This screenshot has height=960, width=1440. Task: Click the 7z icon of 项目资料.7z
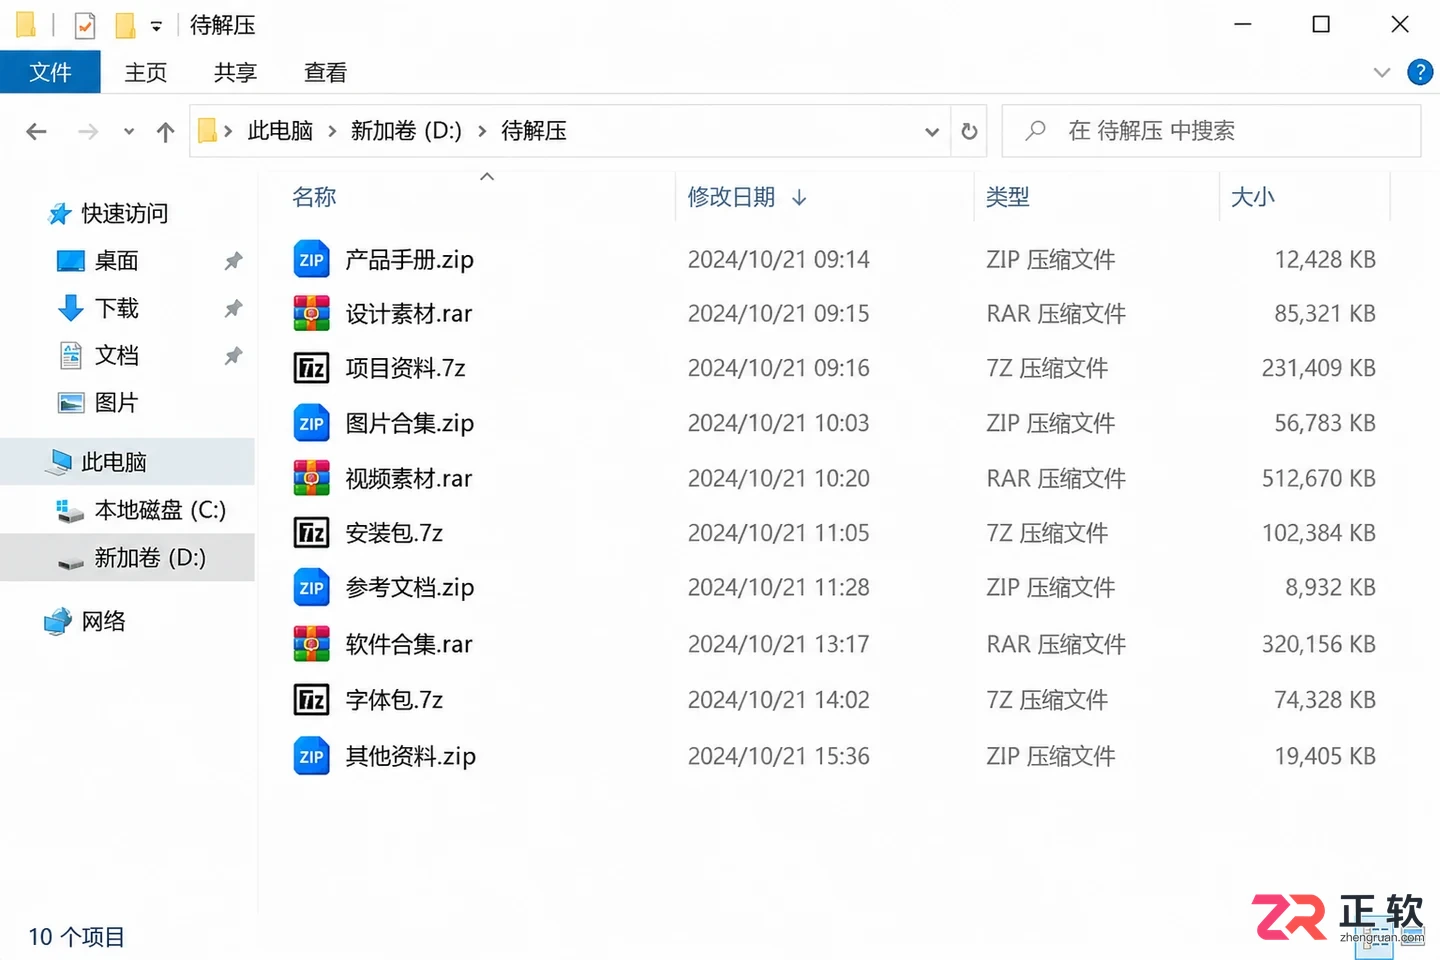[x=311, y=368]
